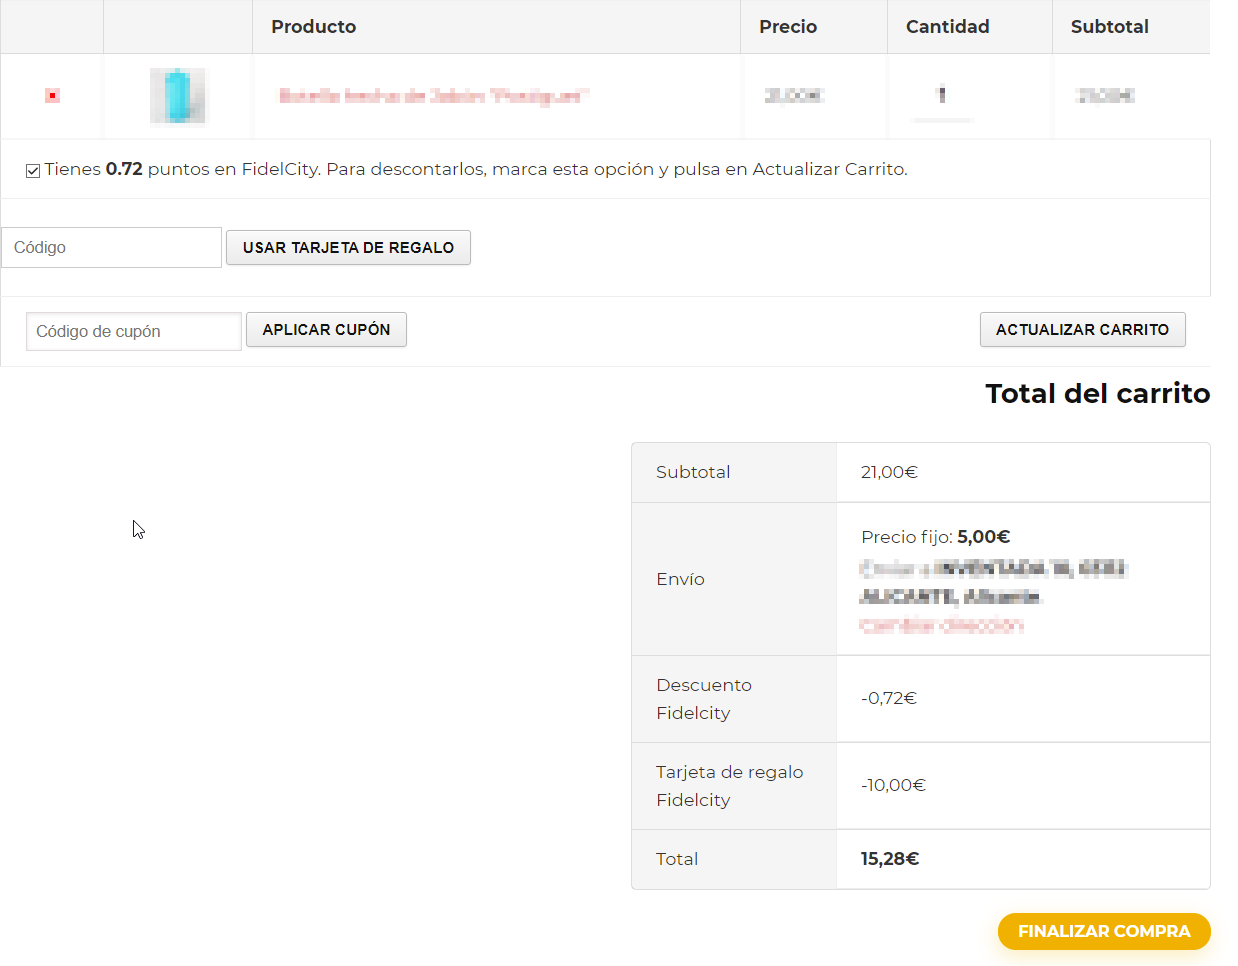Focus the gift card Código field
This screenshot has width=1238, height=966.
(111, 248)
